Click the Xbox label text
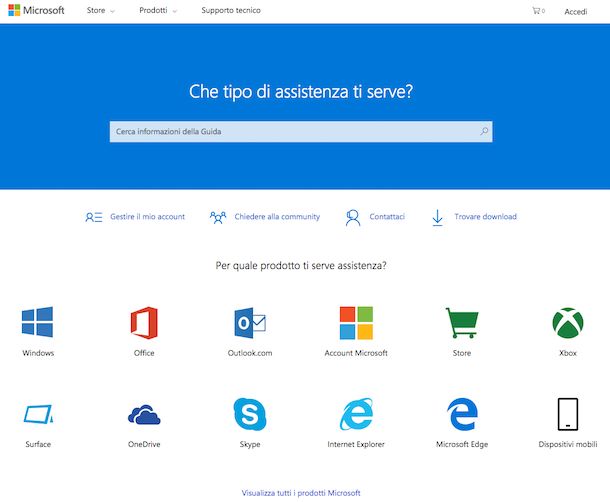The width and height of the screenshot is (610, 502). tap(568, 353)
